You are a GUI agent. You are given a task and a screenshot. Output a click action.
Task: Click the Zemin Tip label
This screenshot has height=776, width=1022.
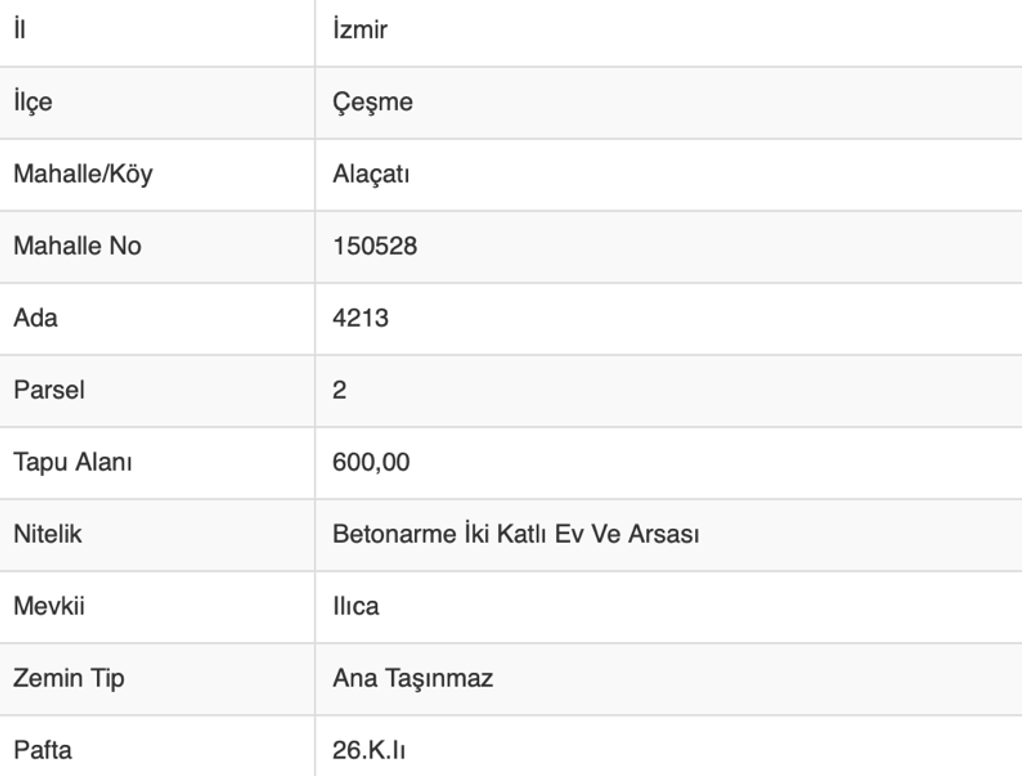(69, 678)
